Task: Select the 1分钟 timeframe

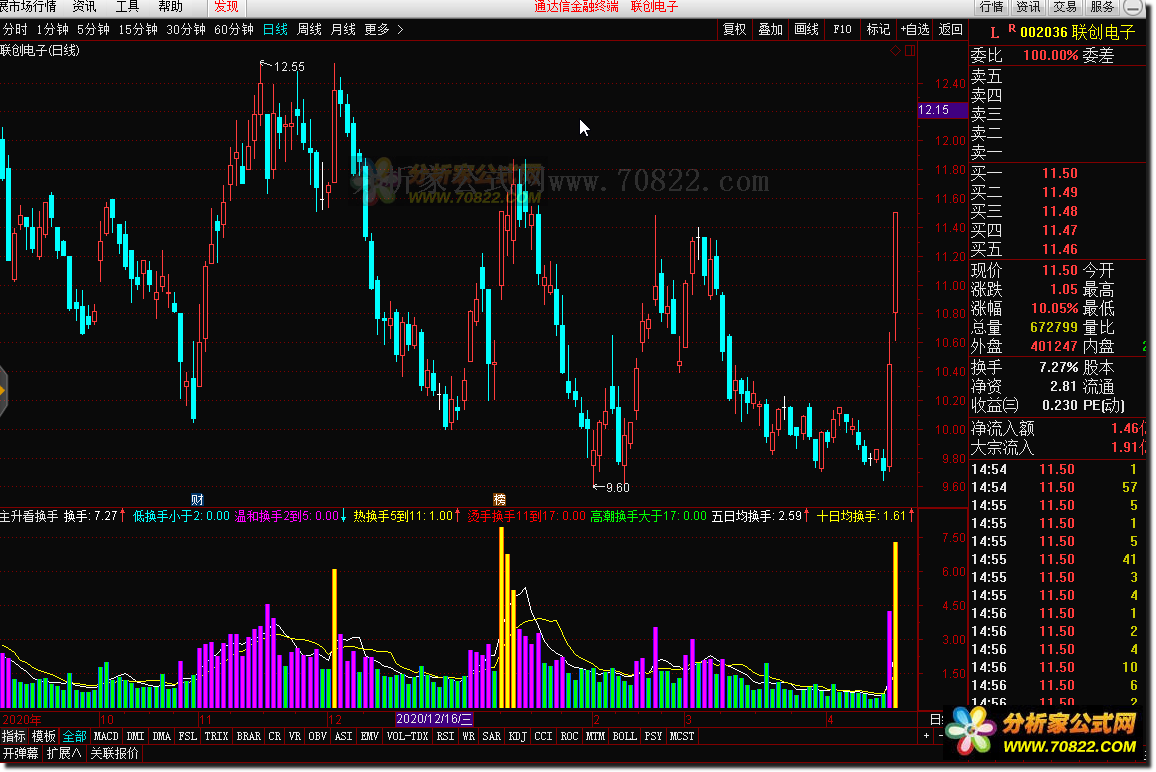Action: pos(52,29)
